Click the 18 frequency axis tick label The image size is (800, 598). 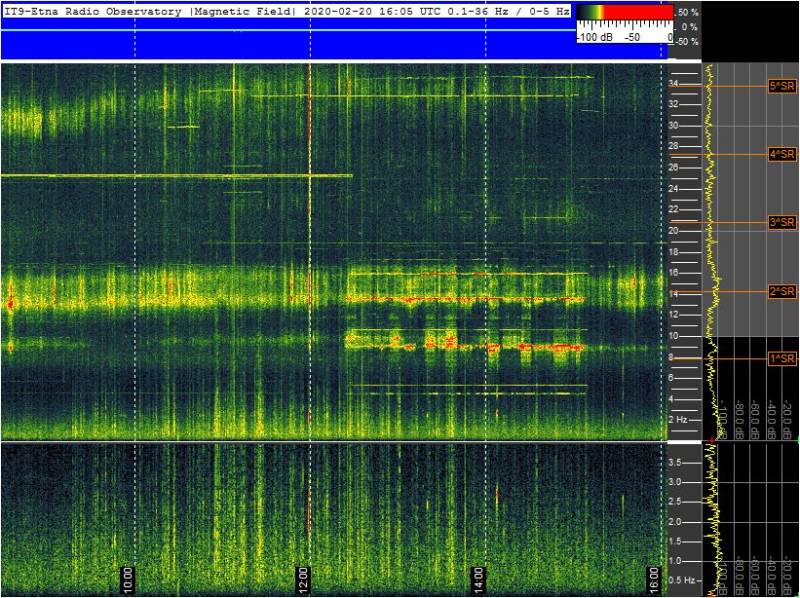(673, 252)
